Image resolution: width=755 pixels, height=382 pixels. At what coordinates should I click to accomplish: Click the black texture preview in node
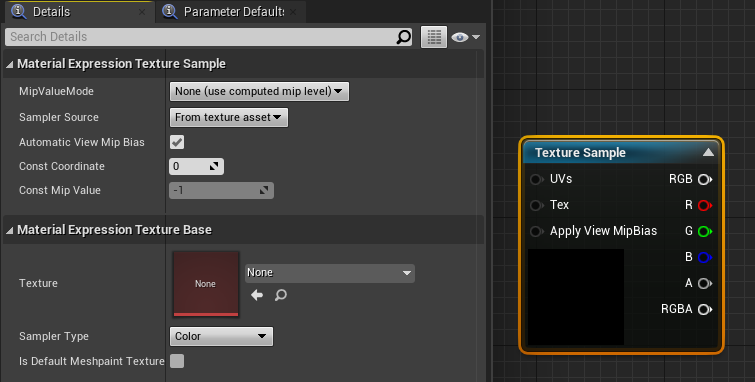(576, 297)
